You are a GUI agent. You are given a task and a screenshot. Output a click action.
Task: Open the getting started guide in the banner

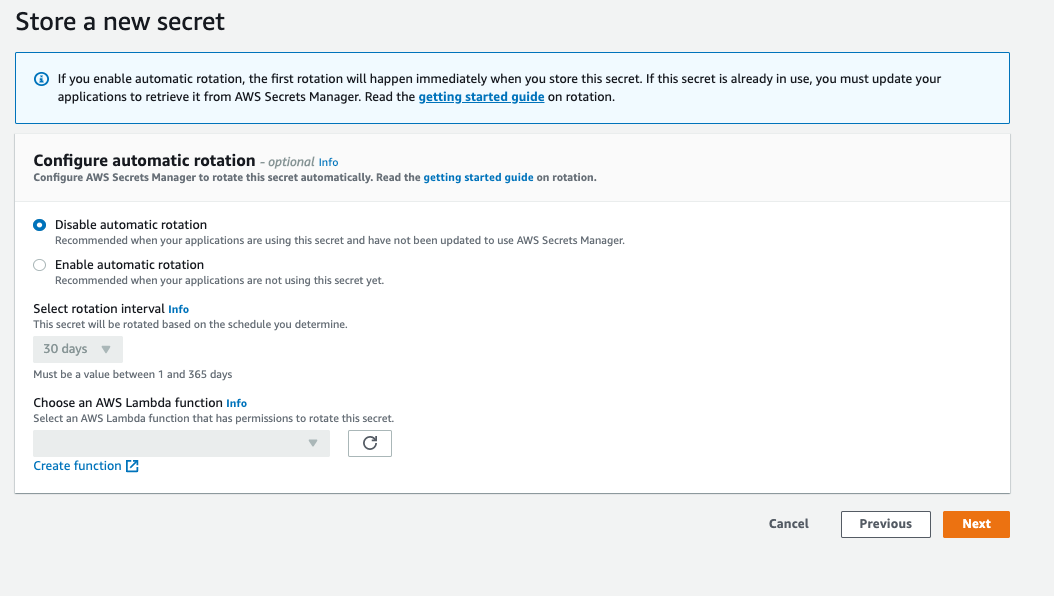click(x=481, y=96)
